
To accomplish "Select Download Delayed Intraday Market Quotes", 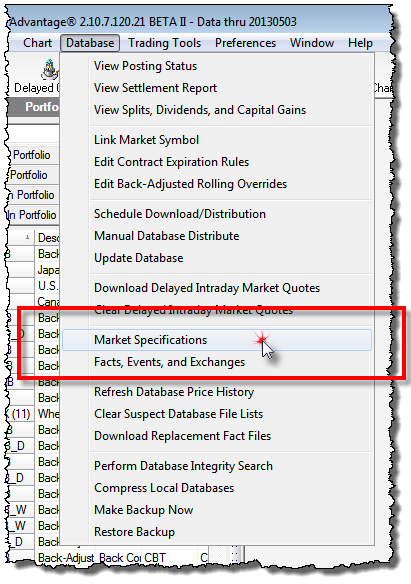I will [x=218, y=288].
